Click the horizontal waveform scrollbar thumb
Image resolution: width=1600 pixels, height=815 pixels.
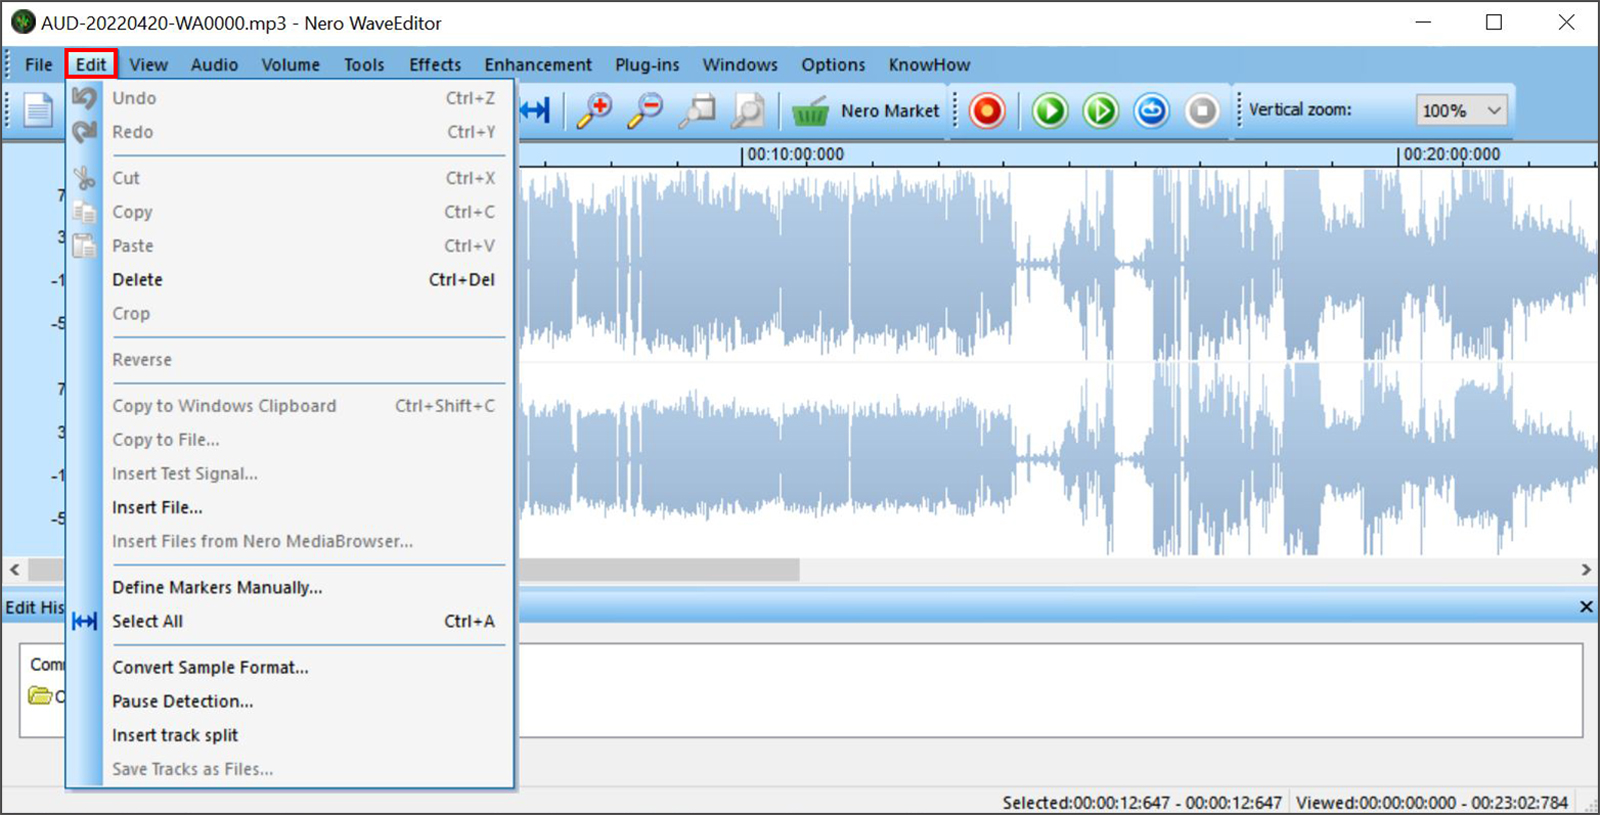click(657, 570)
